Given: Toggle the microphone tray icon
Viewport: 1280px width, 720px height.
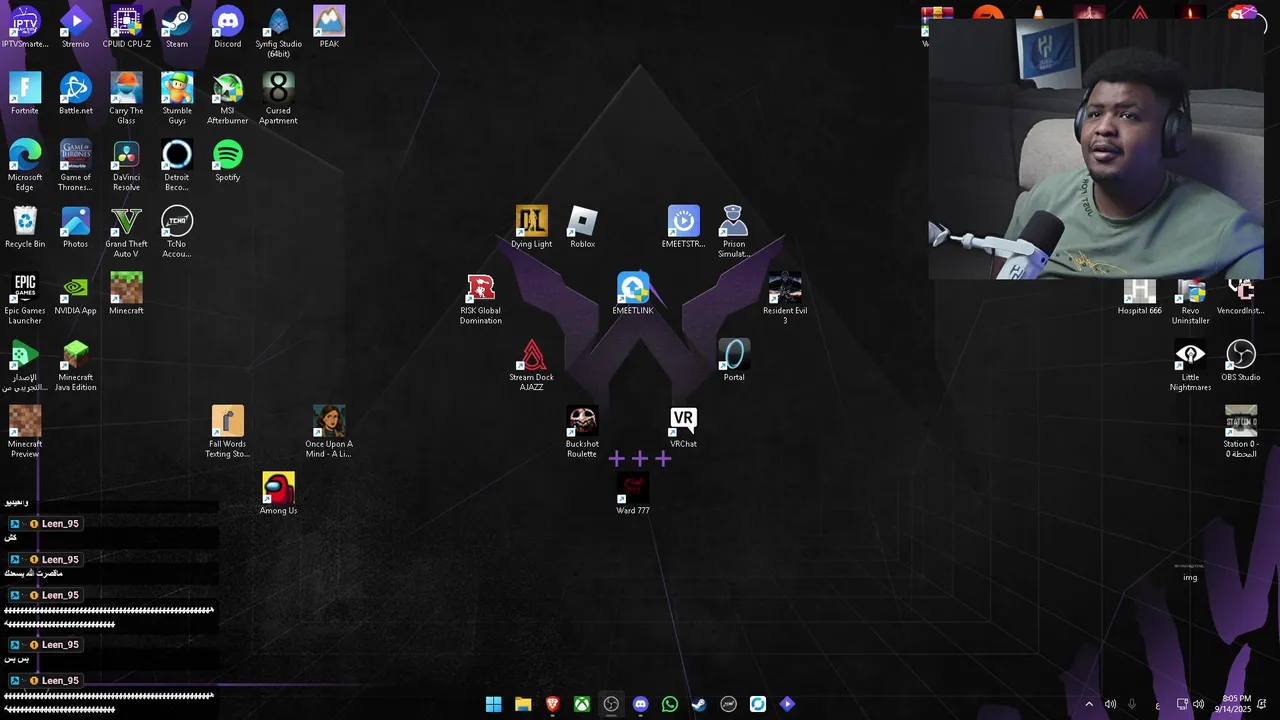Looking at the screenshot, I should pos(1132,704).
